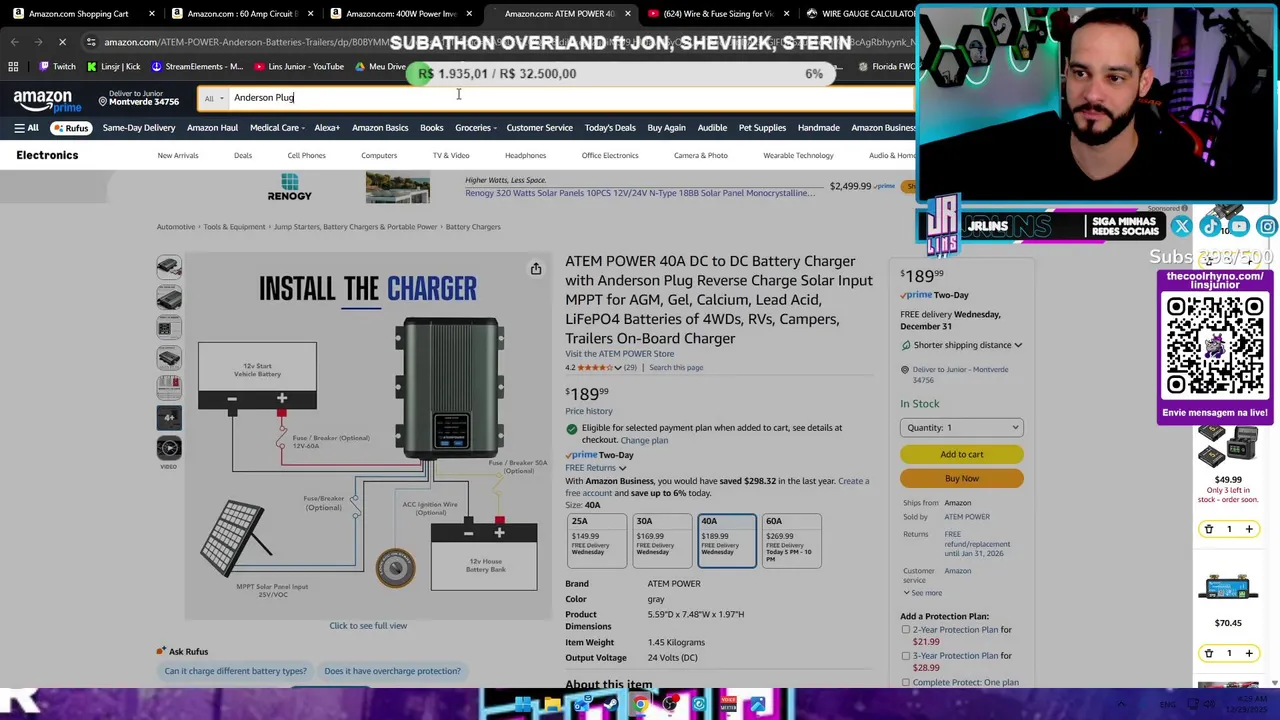Viewport: 1280px width, 720px height.
Task: Open Chrome from the taskbar
Action: [x=640, y=705]
